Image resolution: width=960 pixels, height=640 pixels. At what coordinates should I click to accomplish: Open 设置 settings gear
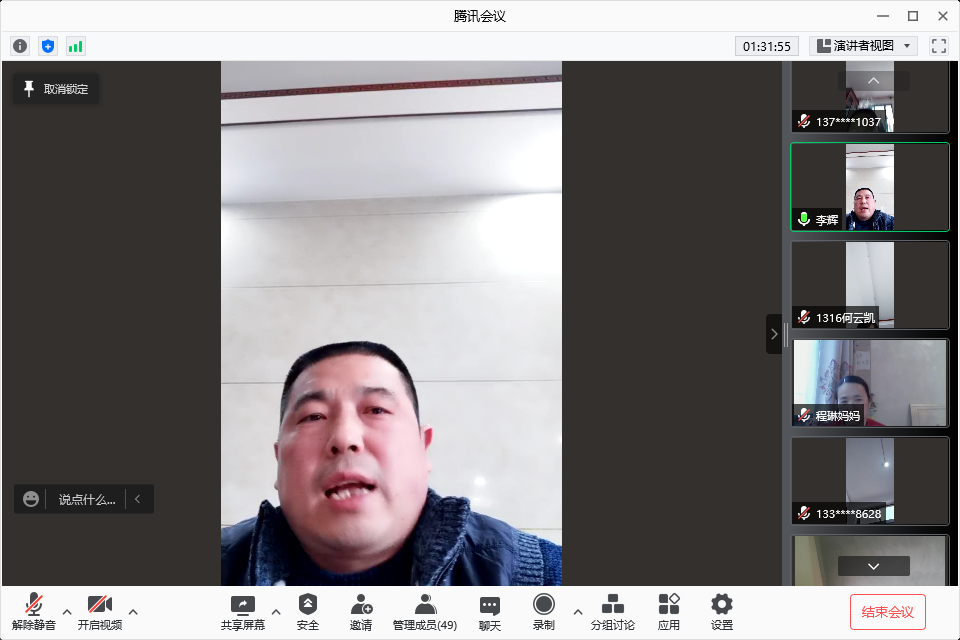(x=722, y=612)
